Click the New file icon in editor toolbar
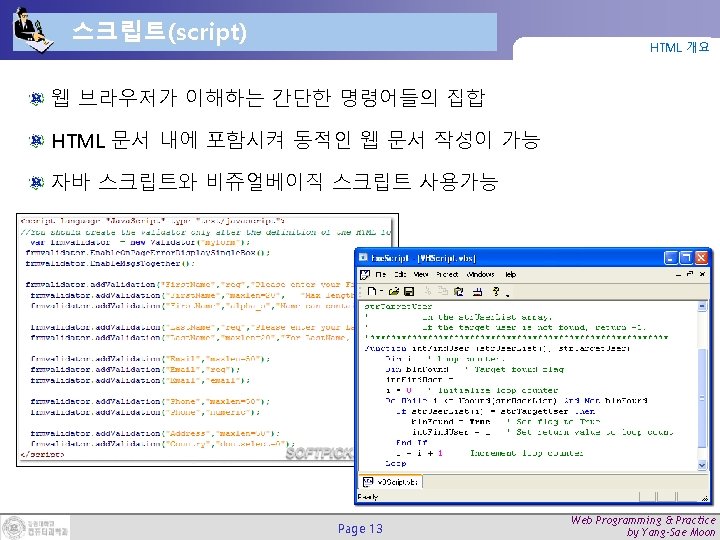 click(x=372, y=291)
